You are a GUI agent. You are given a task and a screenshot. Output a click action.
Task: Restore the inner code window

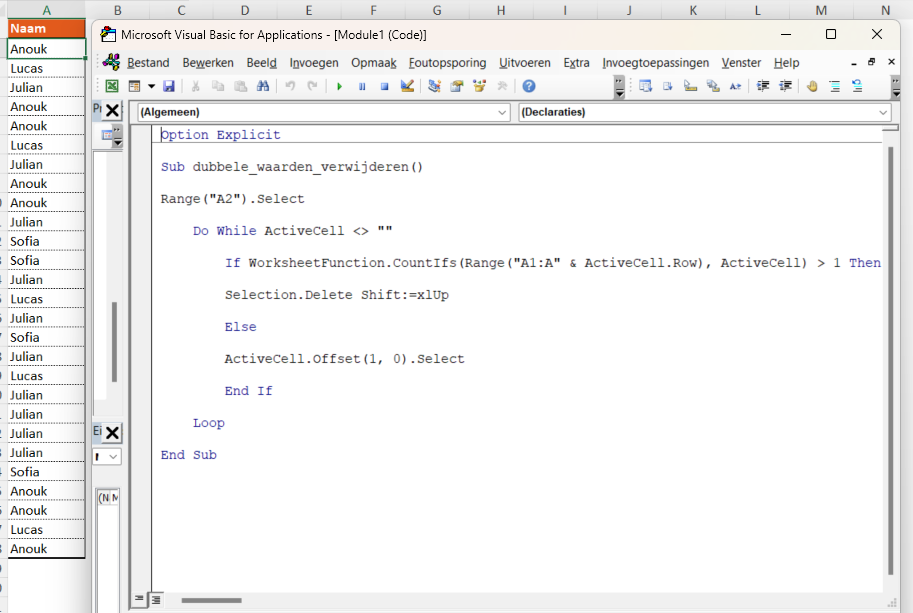(872, 61)
